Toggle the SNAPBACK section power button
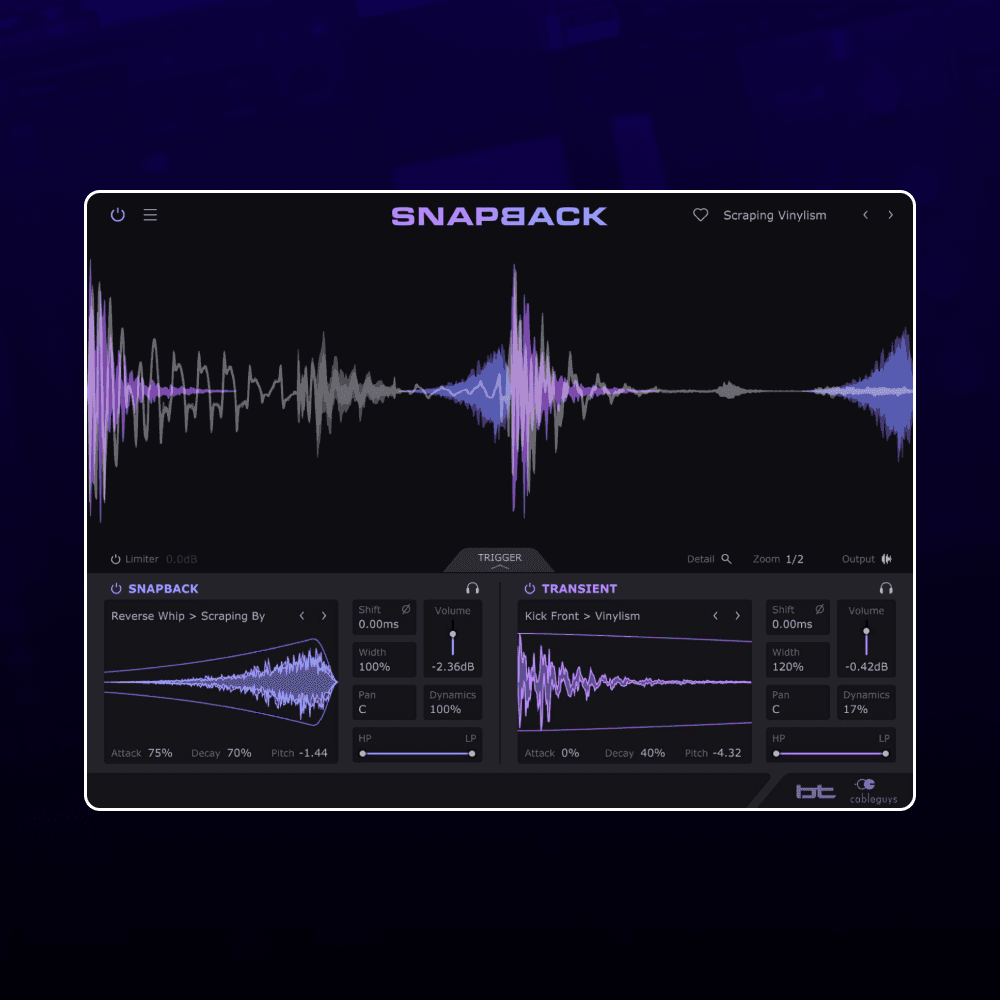The image size is (1000, 1000). (116, 589)
